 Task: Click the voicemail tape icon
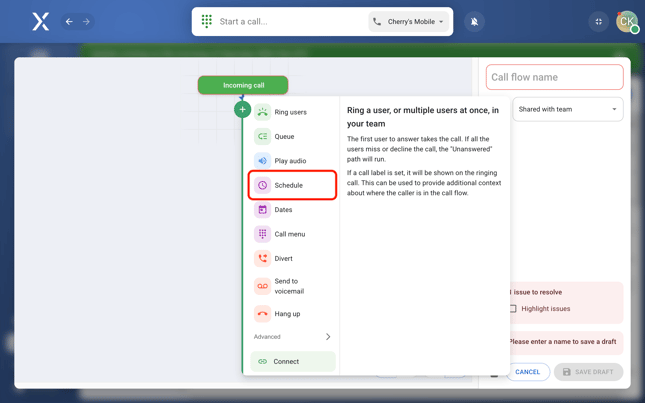click(x=262, y=286)
